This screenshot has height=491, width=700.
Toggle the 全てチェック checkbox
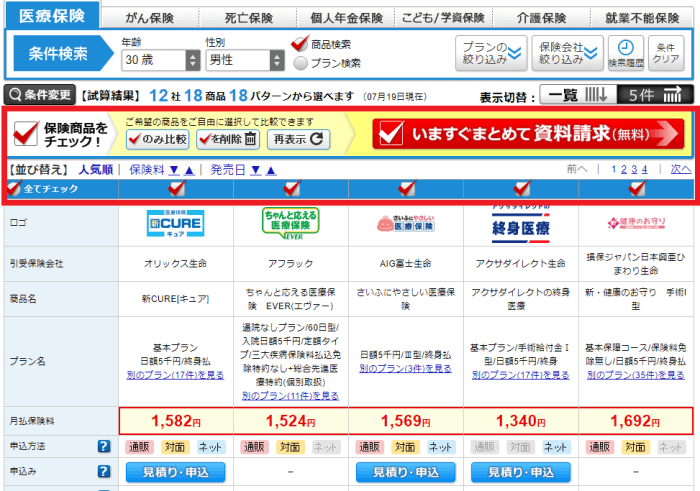pos(15,188)
